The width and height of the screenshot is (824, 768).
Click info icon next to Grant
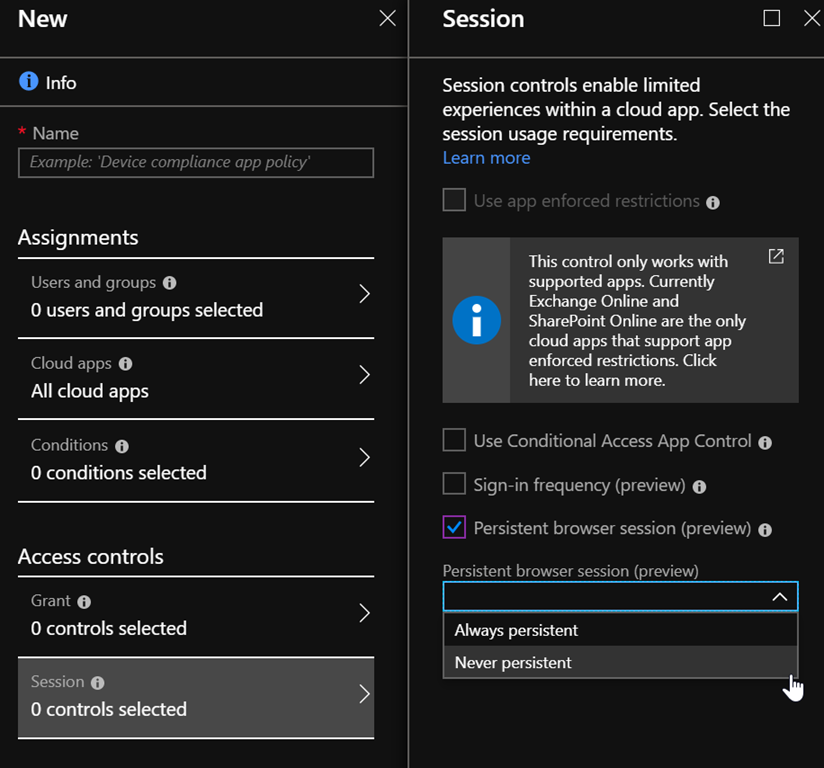tap(84, 602)
